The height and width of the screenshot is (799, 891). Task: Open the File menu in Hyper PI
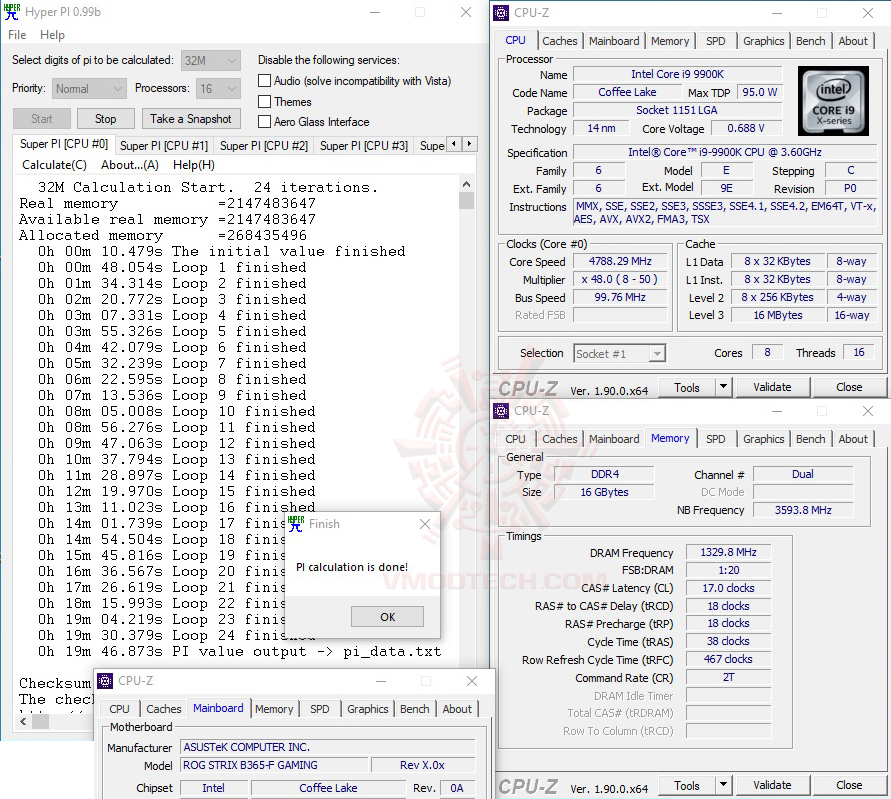tap(15, 34)
